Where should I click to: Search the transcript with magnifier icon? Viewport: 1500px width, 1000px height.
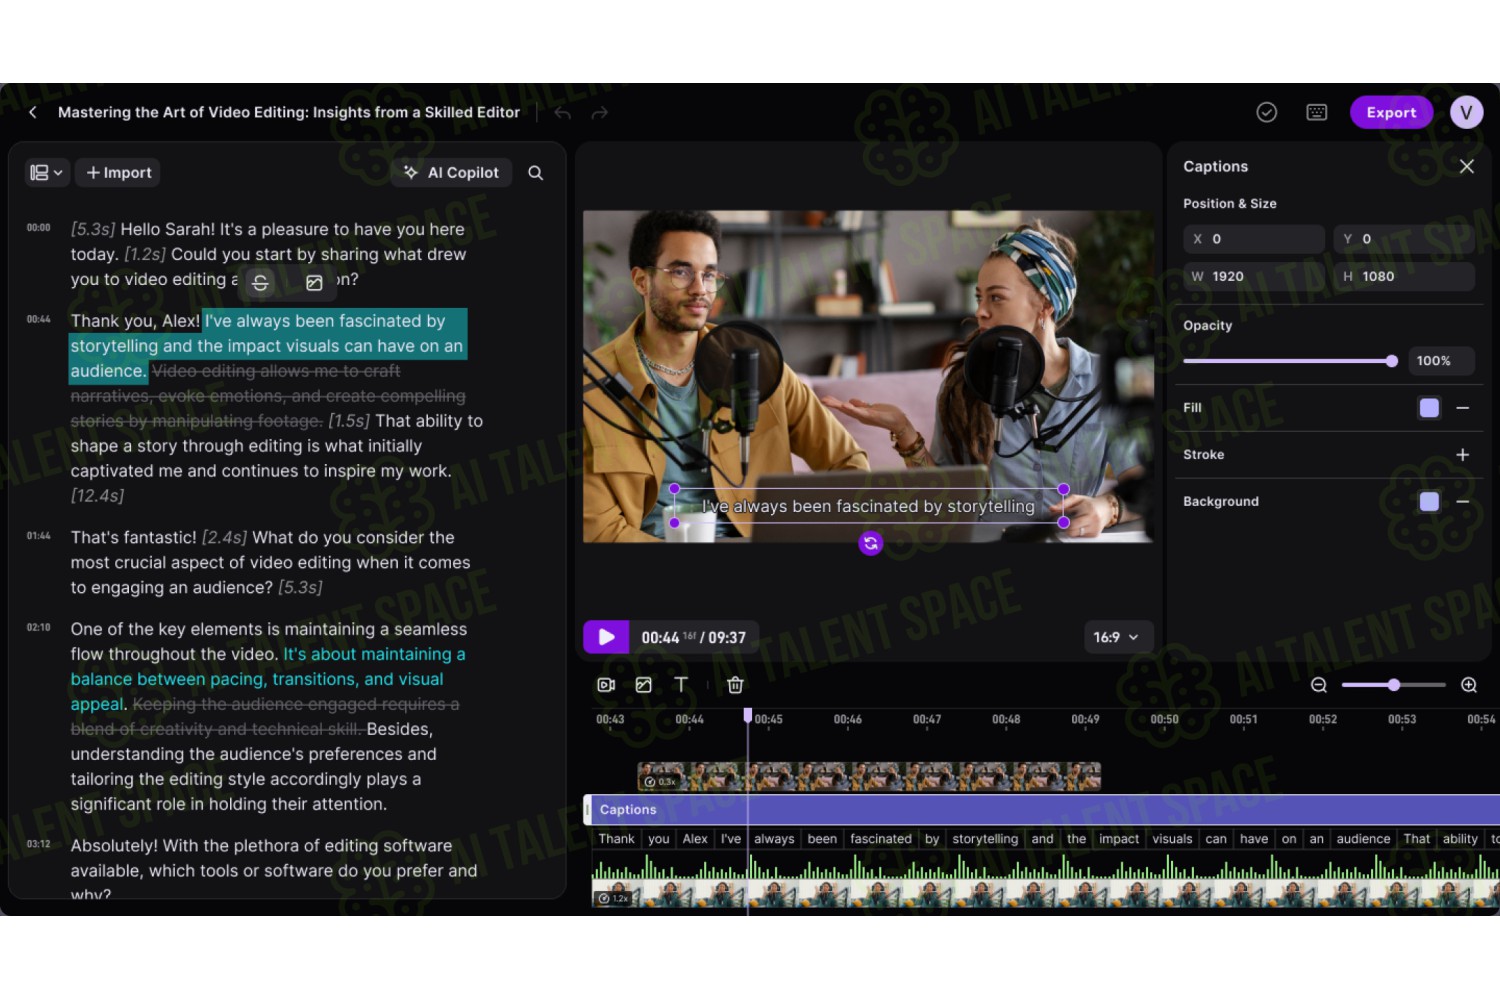point(536,173)
